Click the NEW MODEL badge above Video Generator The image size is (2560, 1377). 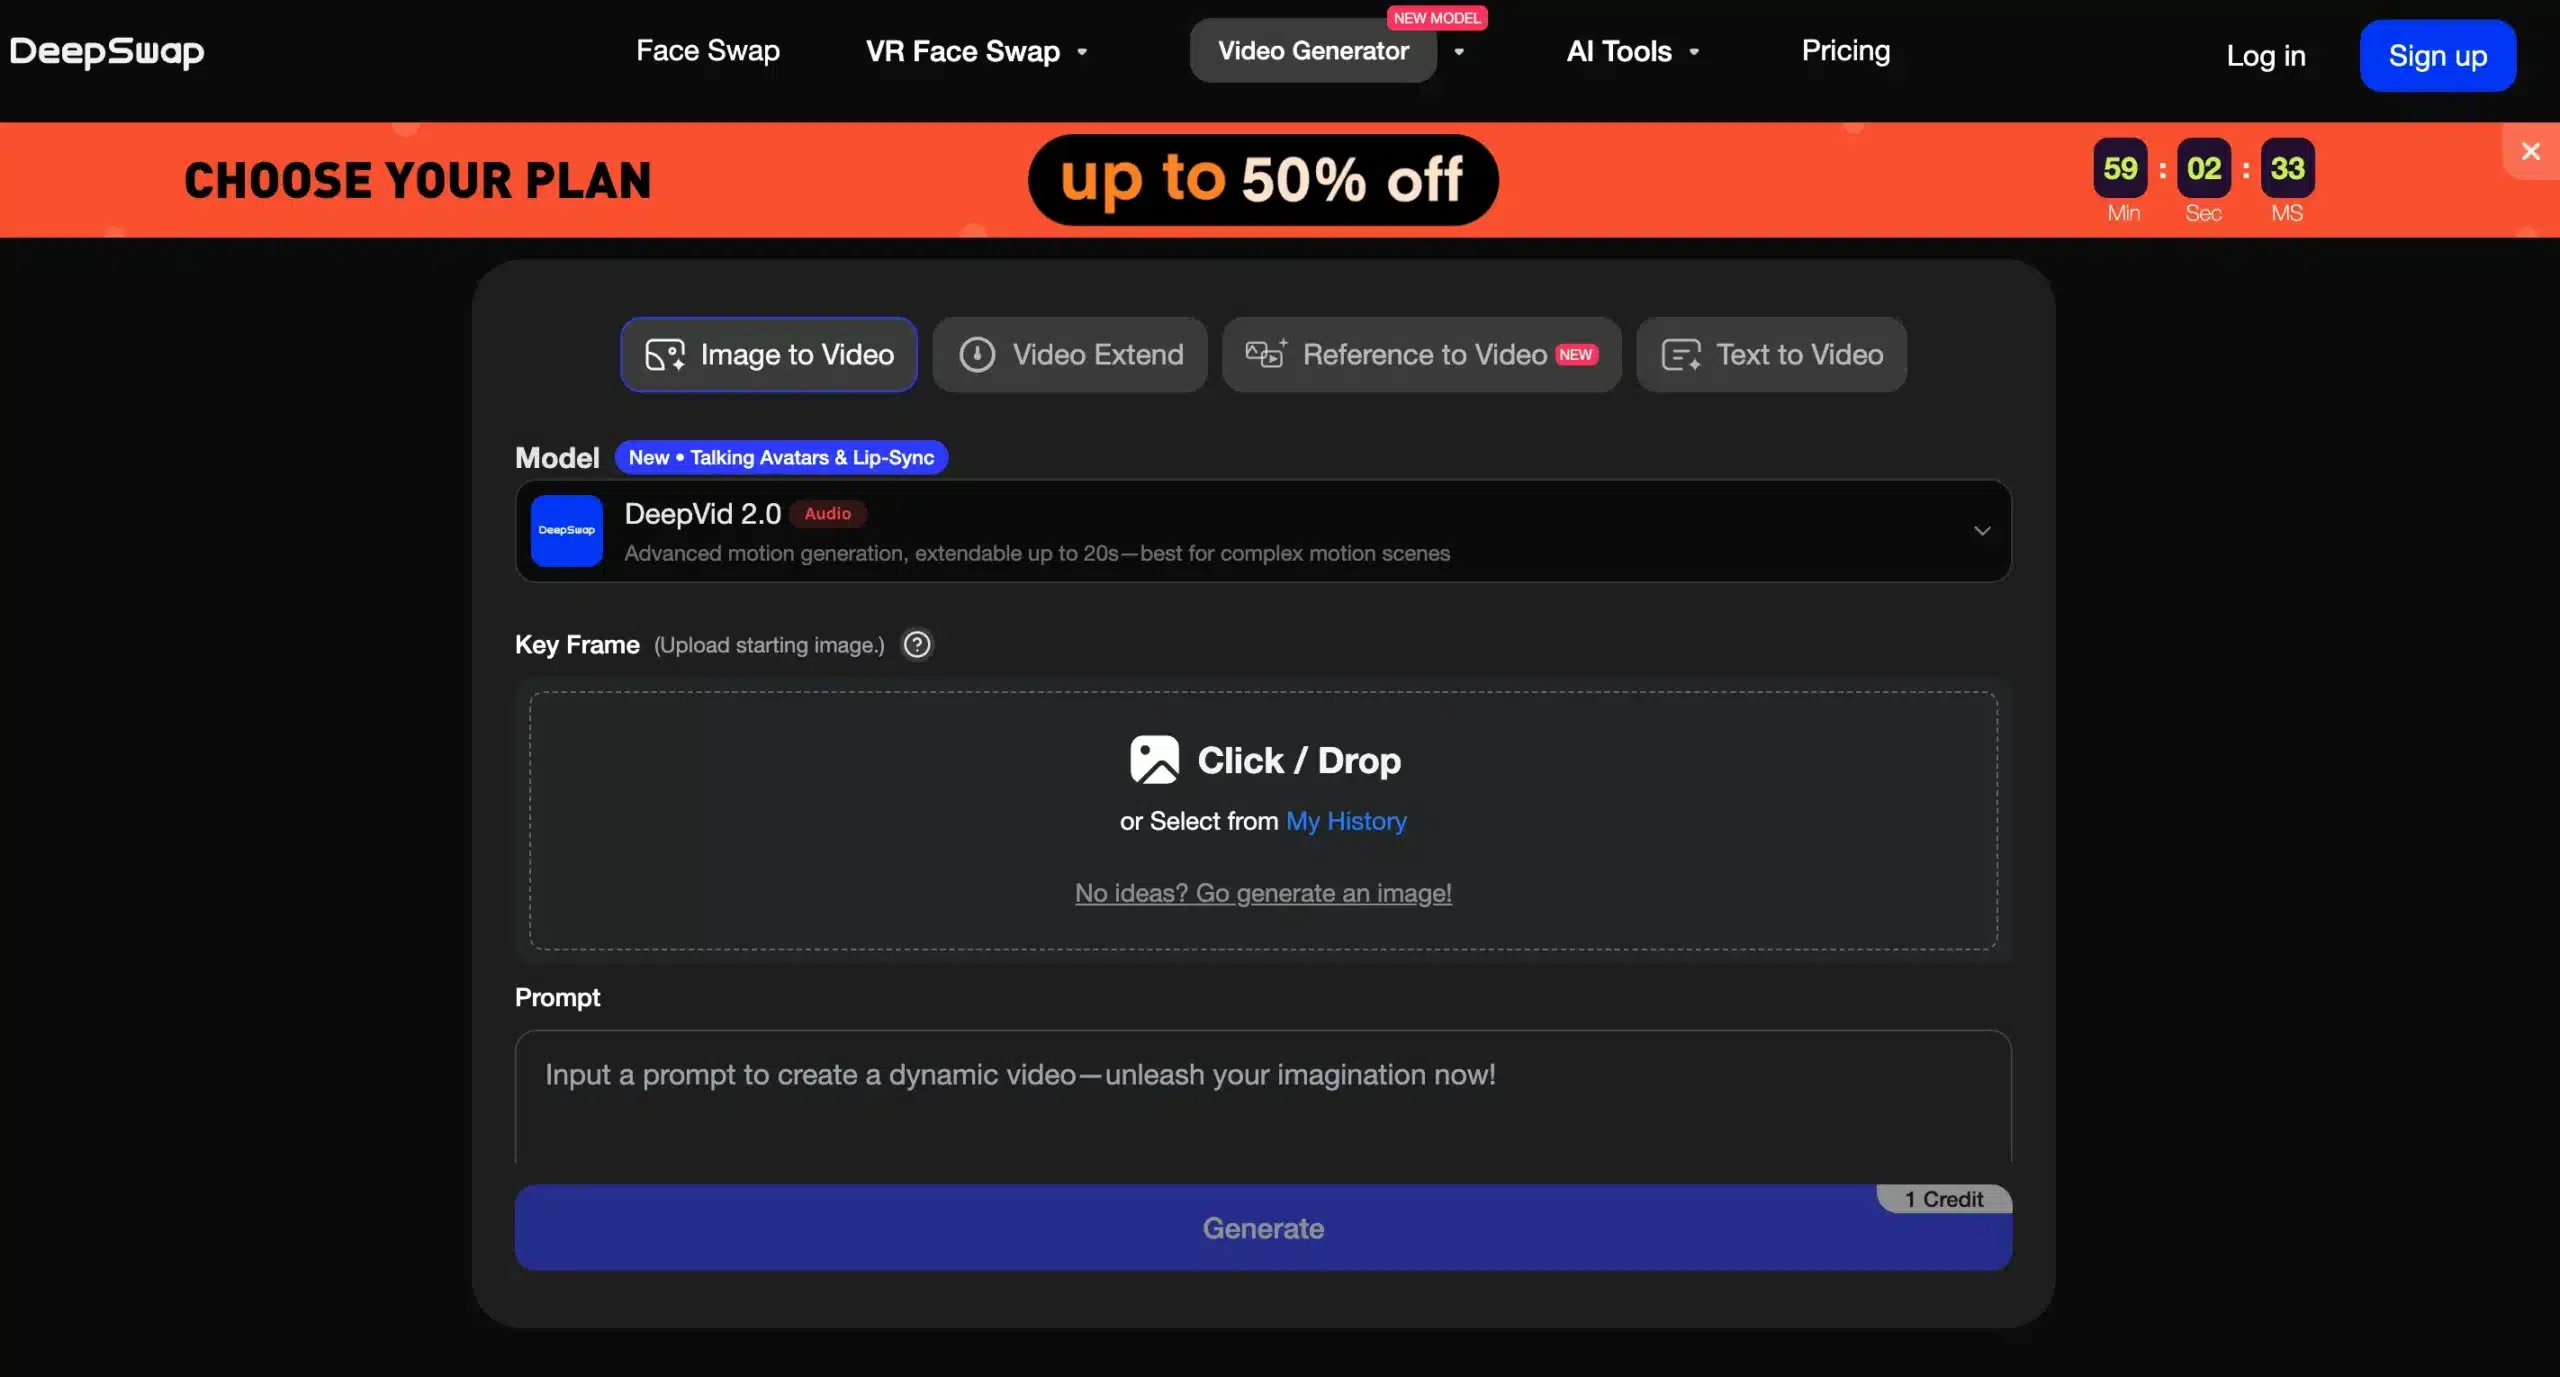1436,18
